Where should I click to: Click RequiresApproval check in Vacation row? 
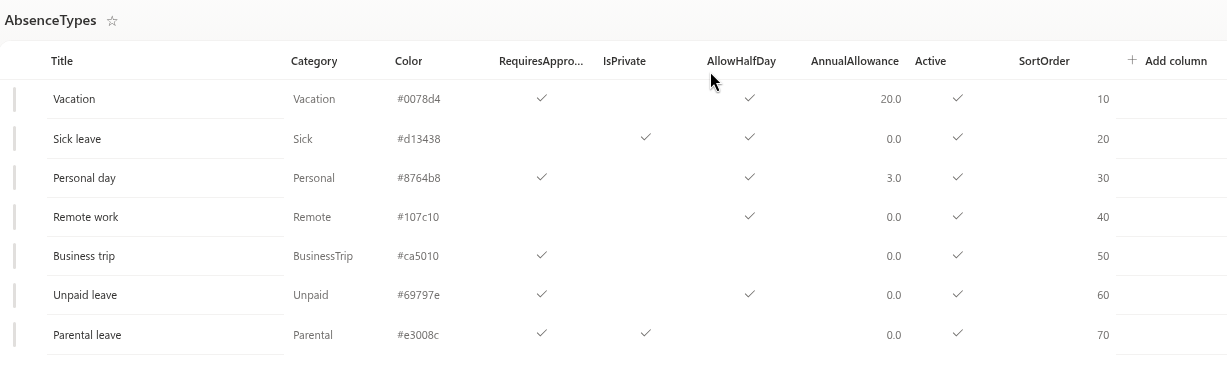coord(542,98)
